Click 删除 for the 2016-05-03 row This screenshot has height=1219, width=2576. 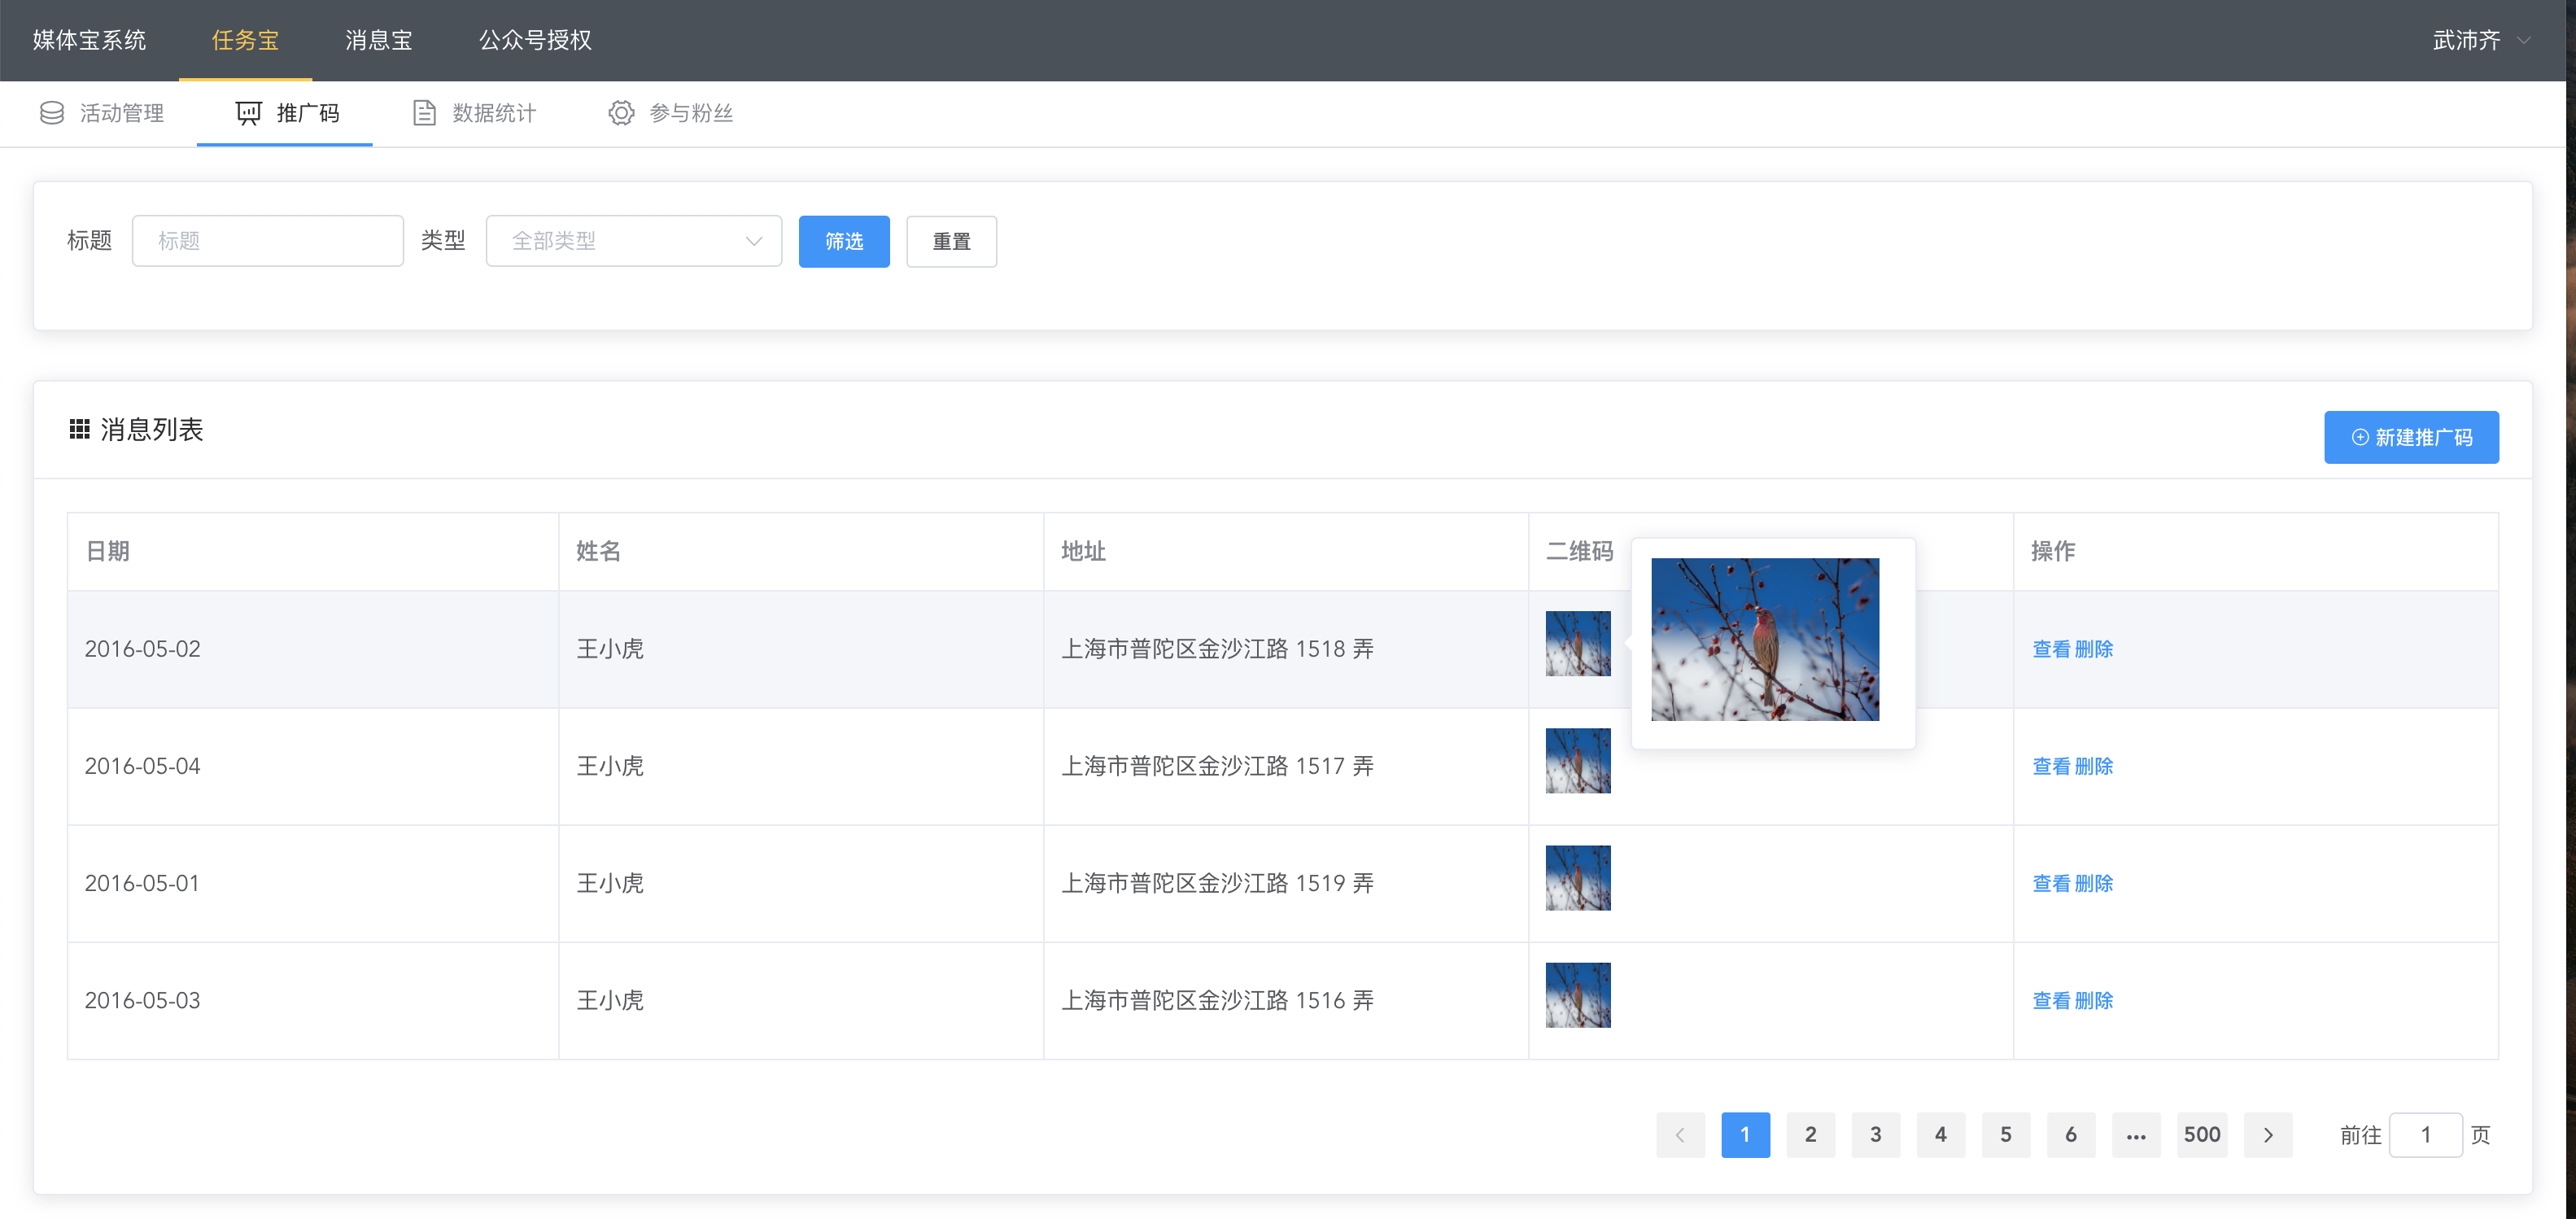[x=2094, y=1000]
